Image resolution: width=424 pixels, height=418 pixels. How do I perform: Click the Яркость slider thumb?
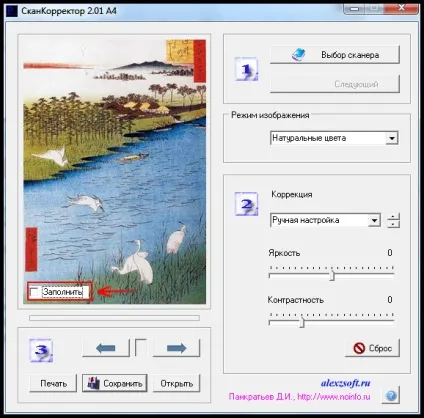[332, 275]
